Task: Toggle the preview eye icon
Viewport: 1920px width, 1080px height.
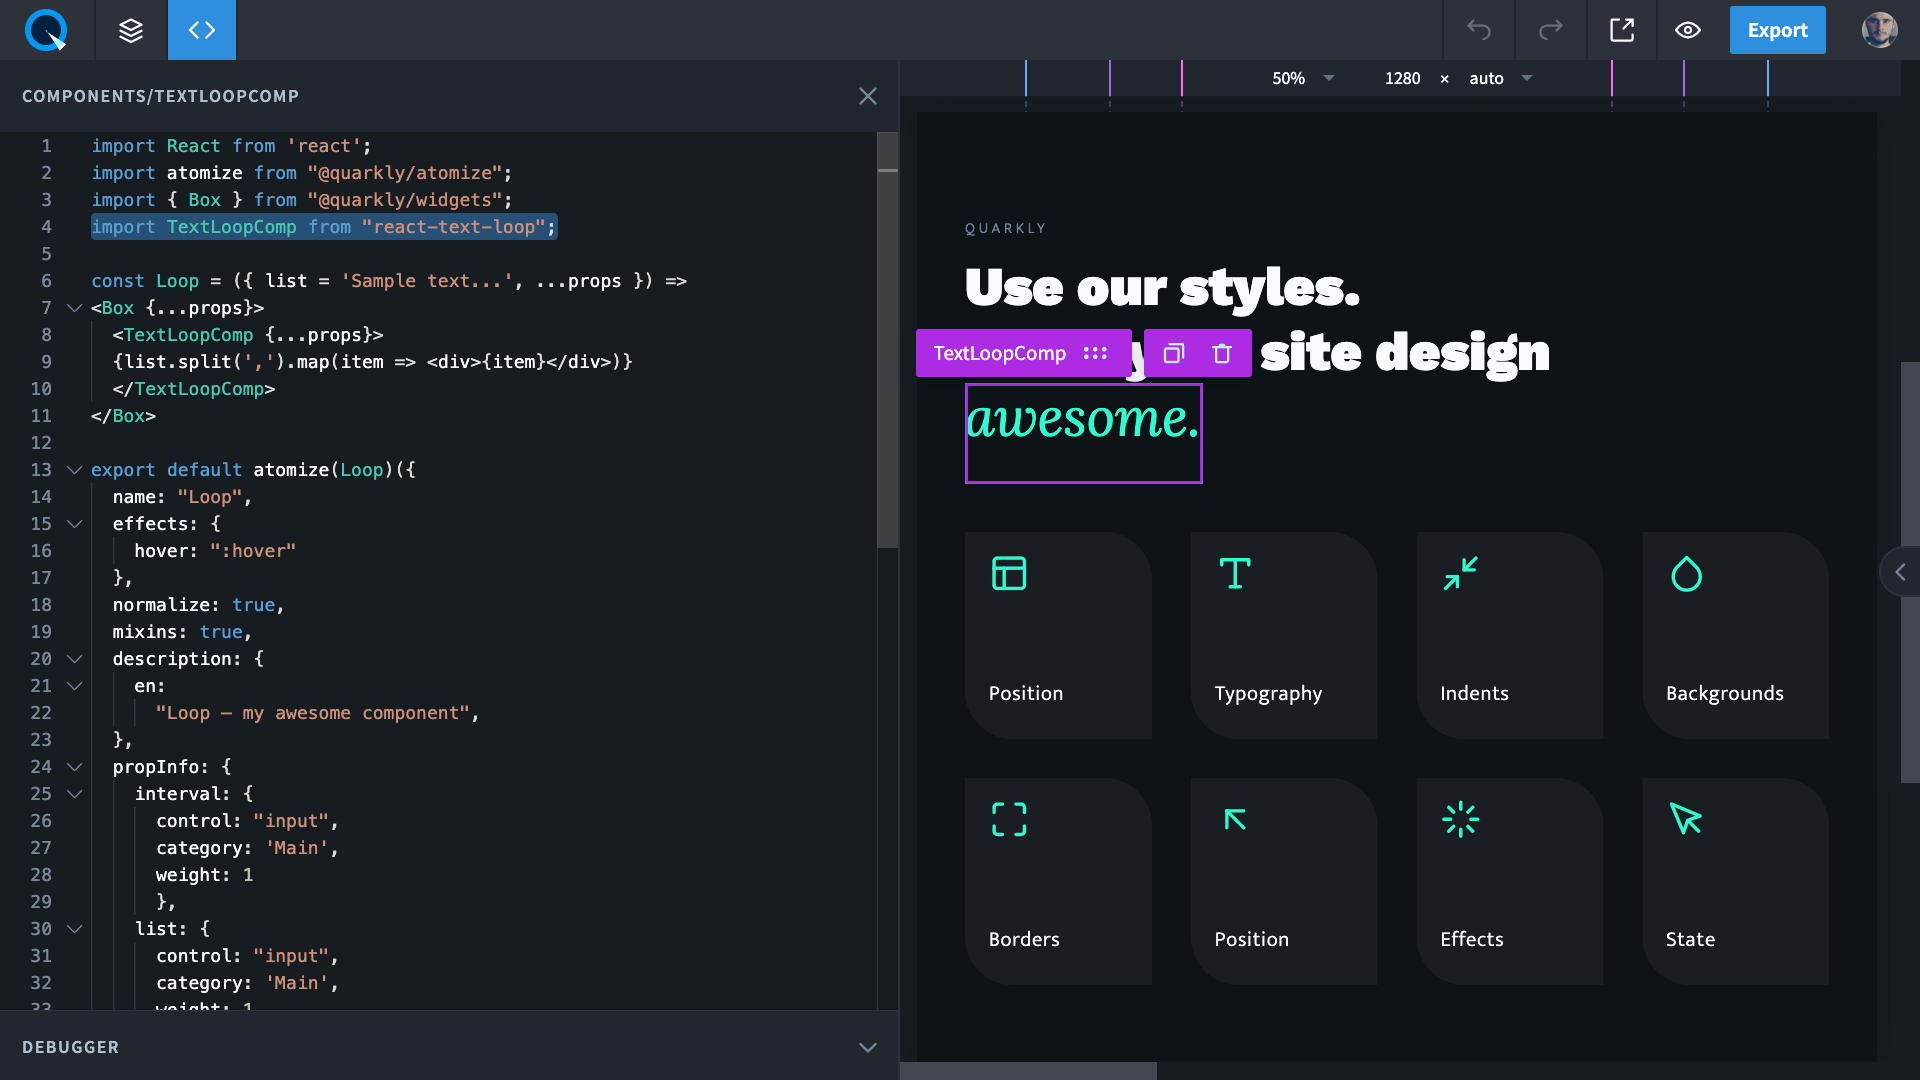Action: (x=1689, y=30)
